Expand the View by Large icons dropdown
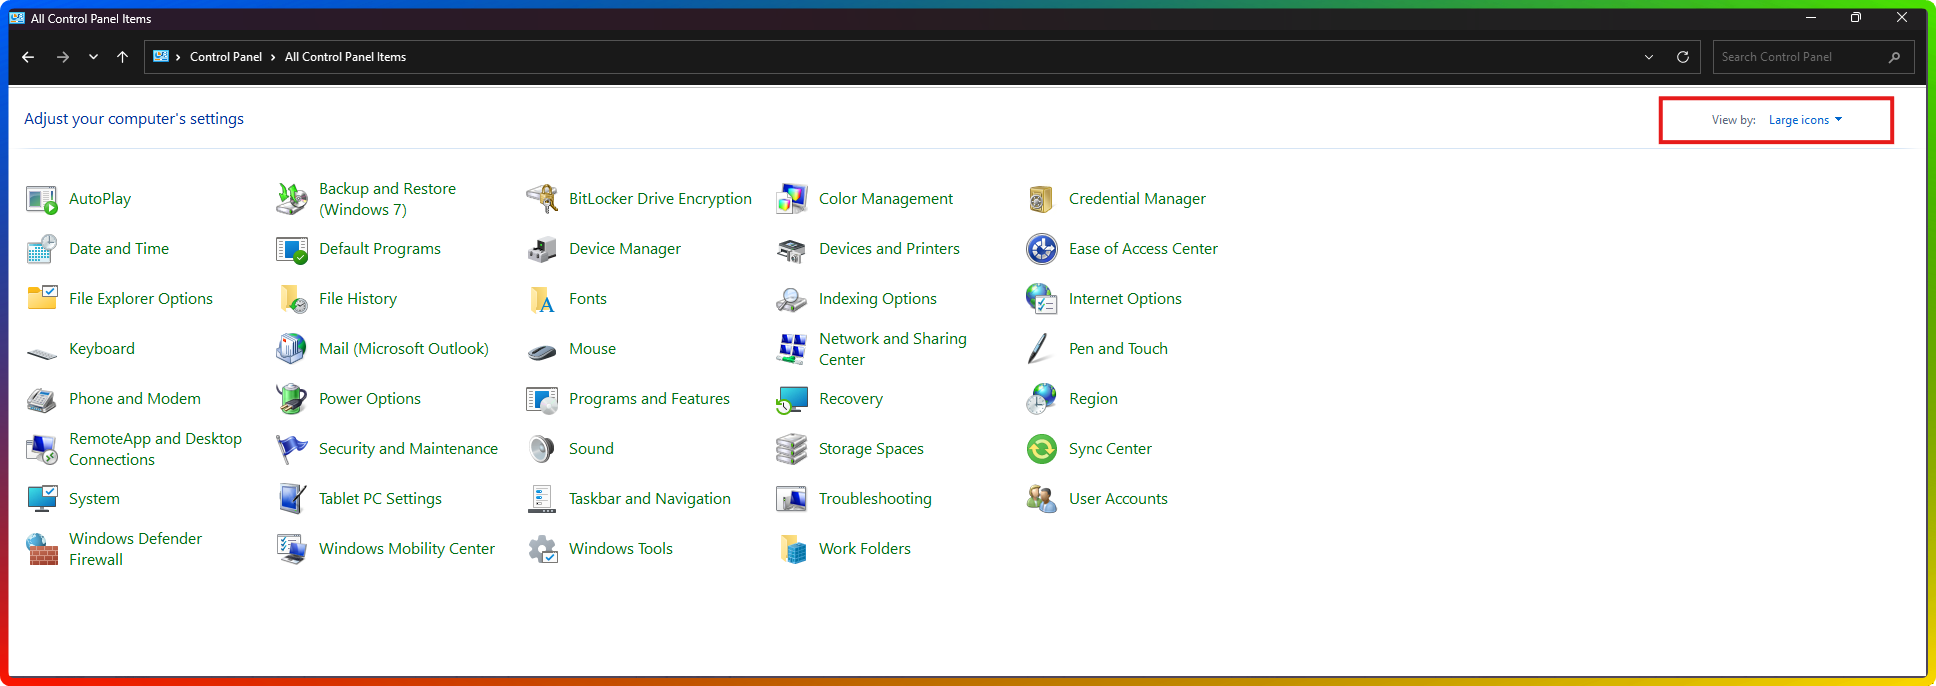1936x686 pixels. pos(1805,120)
